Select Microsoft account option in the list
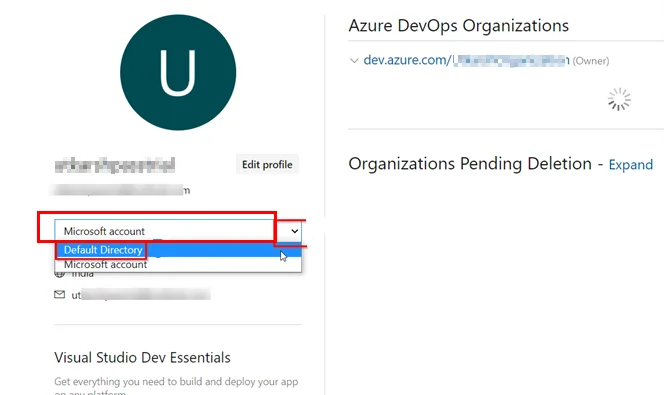The height and width of the screenshot is (395, 664). [x=178, y=264]
